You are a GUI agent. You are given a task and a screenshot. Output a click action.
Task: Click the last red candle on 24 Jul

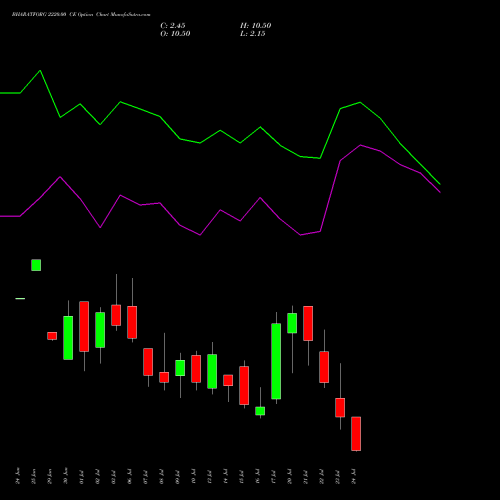(x=356, y=434)
